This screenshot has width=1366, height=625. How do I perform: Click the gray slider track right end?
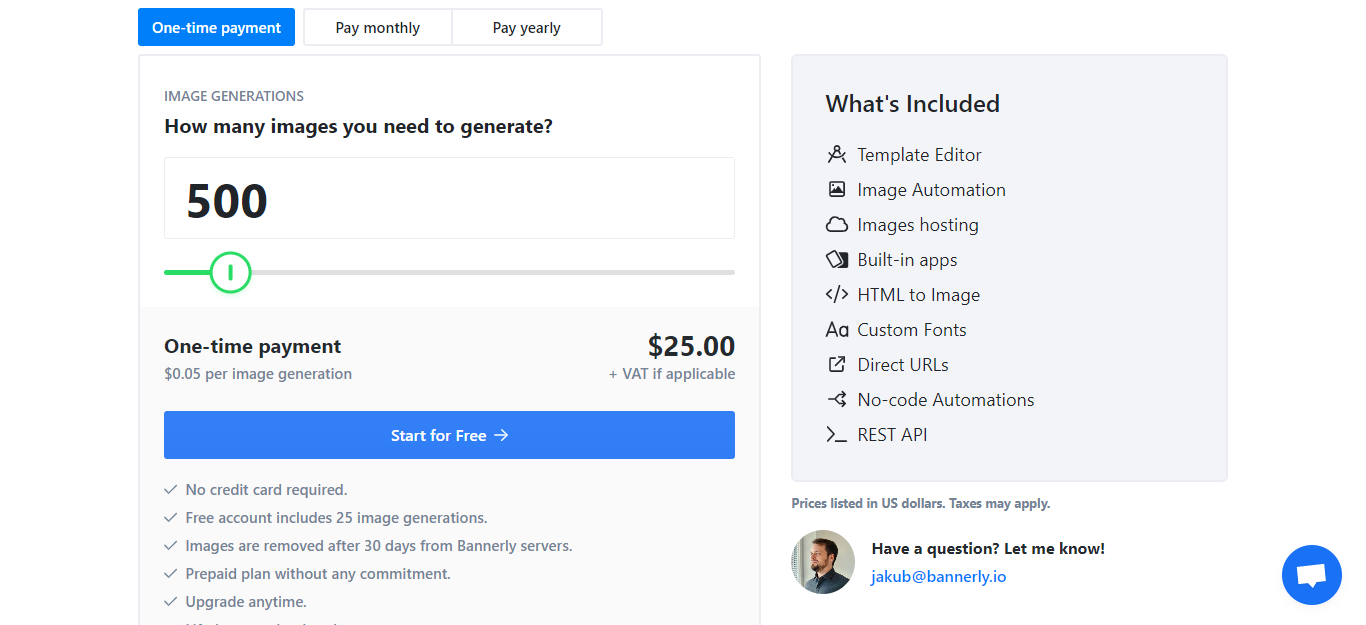click(x=728, y=272)
